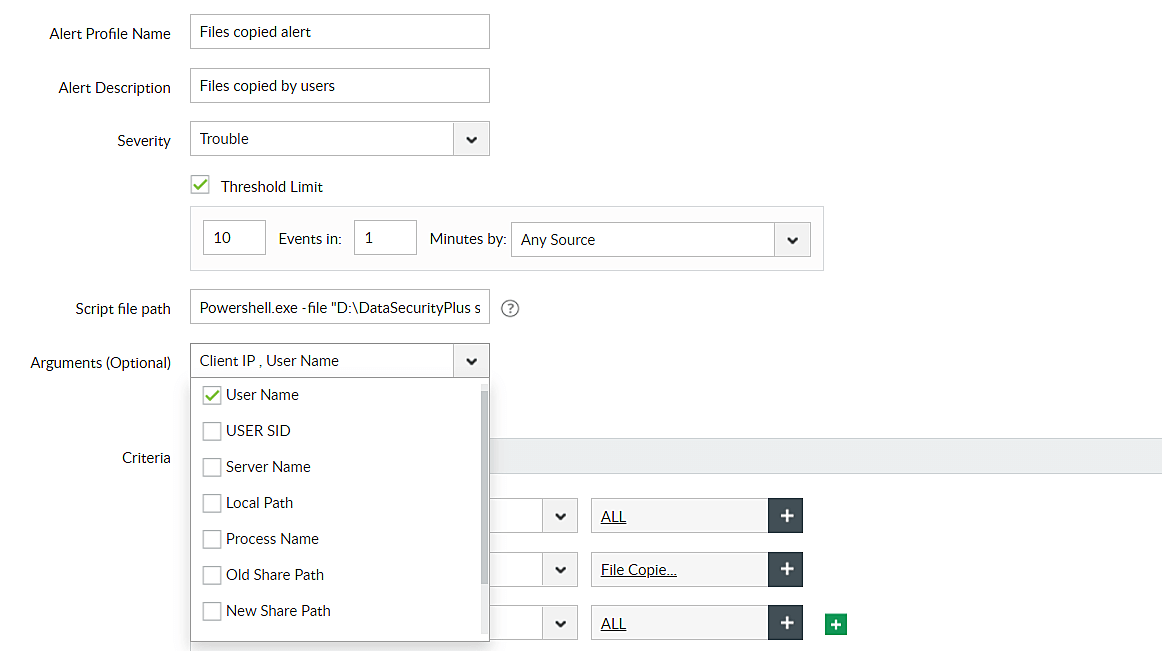Viewport: 1162px width, 651px height.
Task: Check the Local Path argument option
Action: pos(212,503)
